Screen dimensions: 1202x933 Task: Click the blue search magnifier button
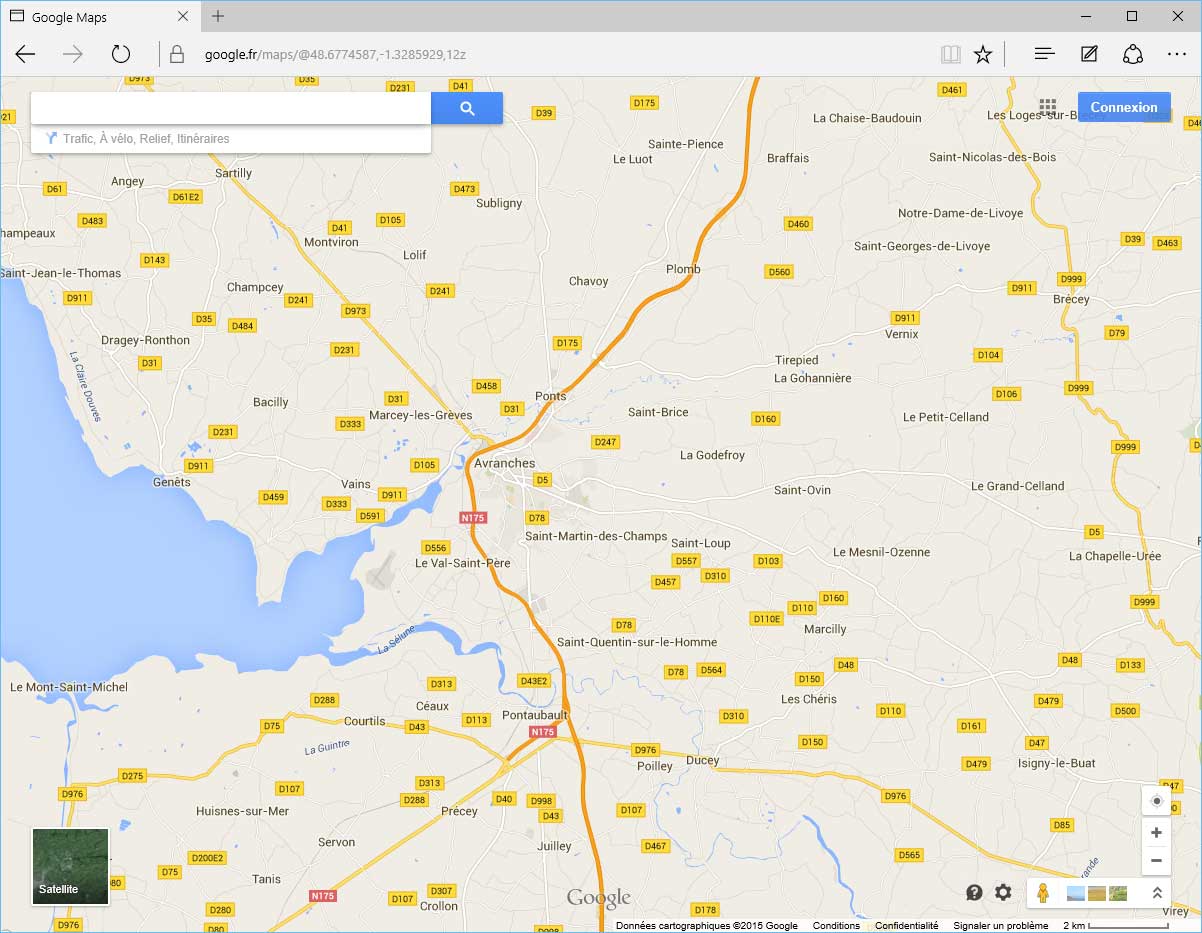[467, 108]
